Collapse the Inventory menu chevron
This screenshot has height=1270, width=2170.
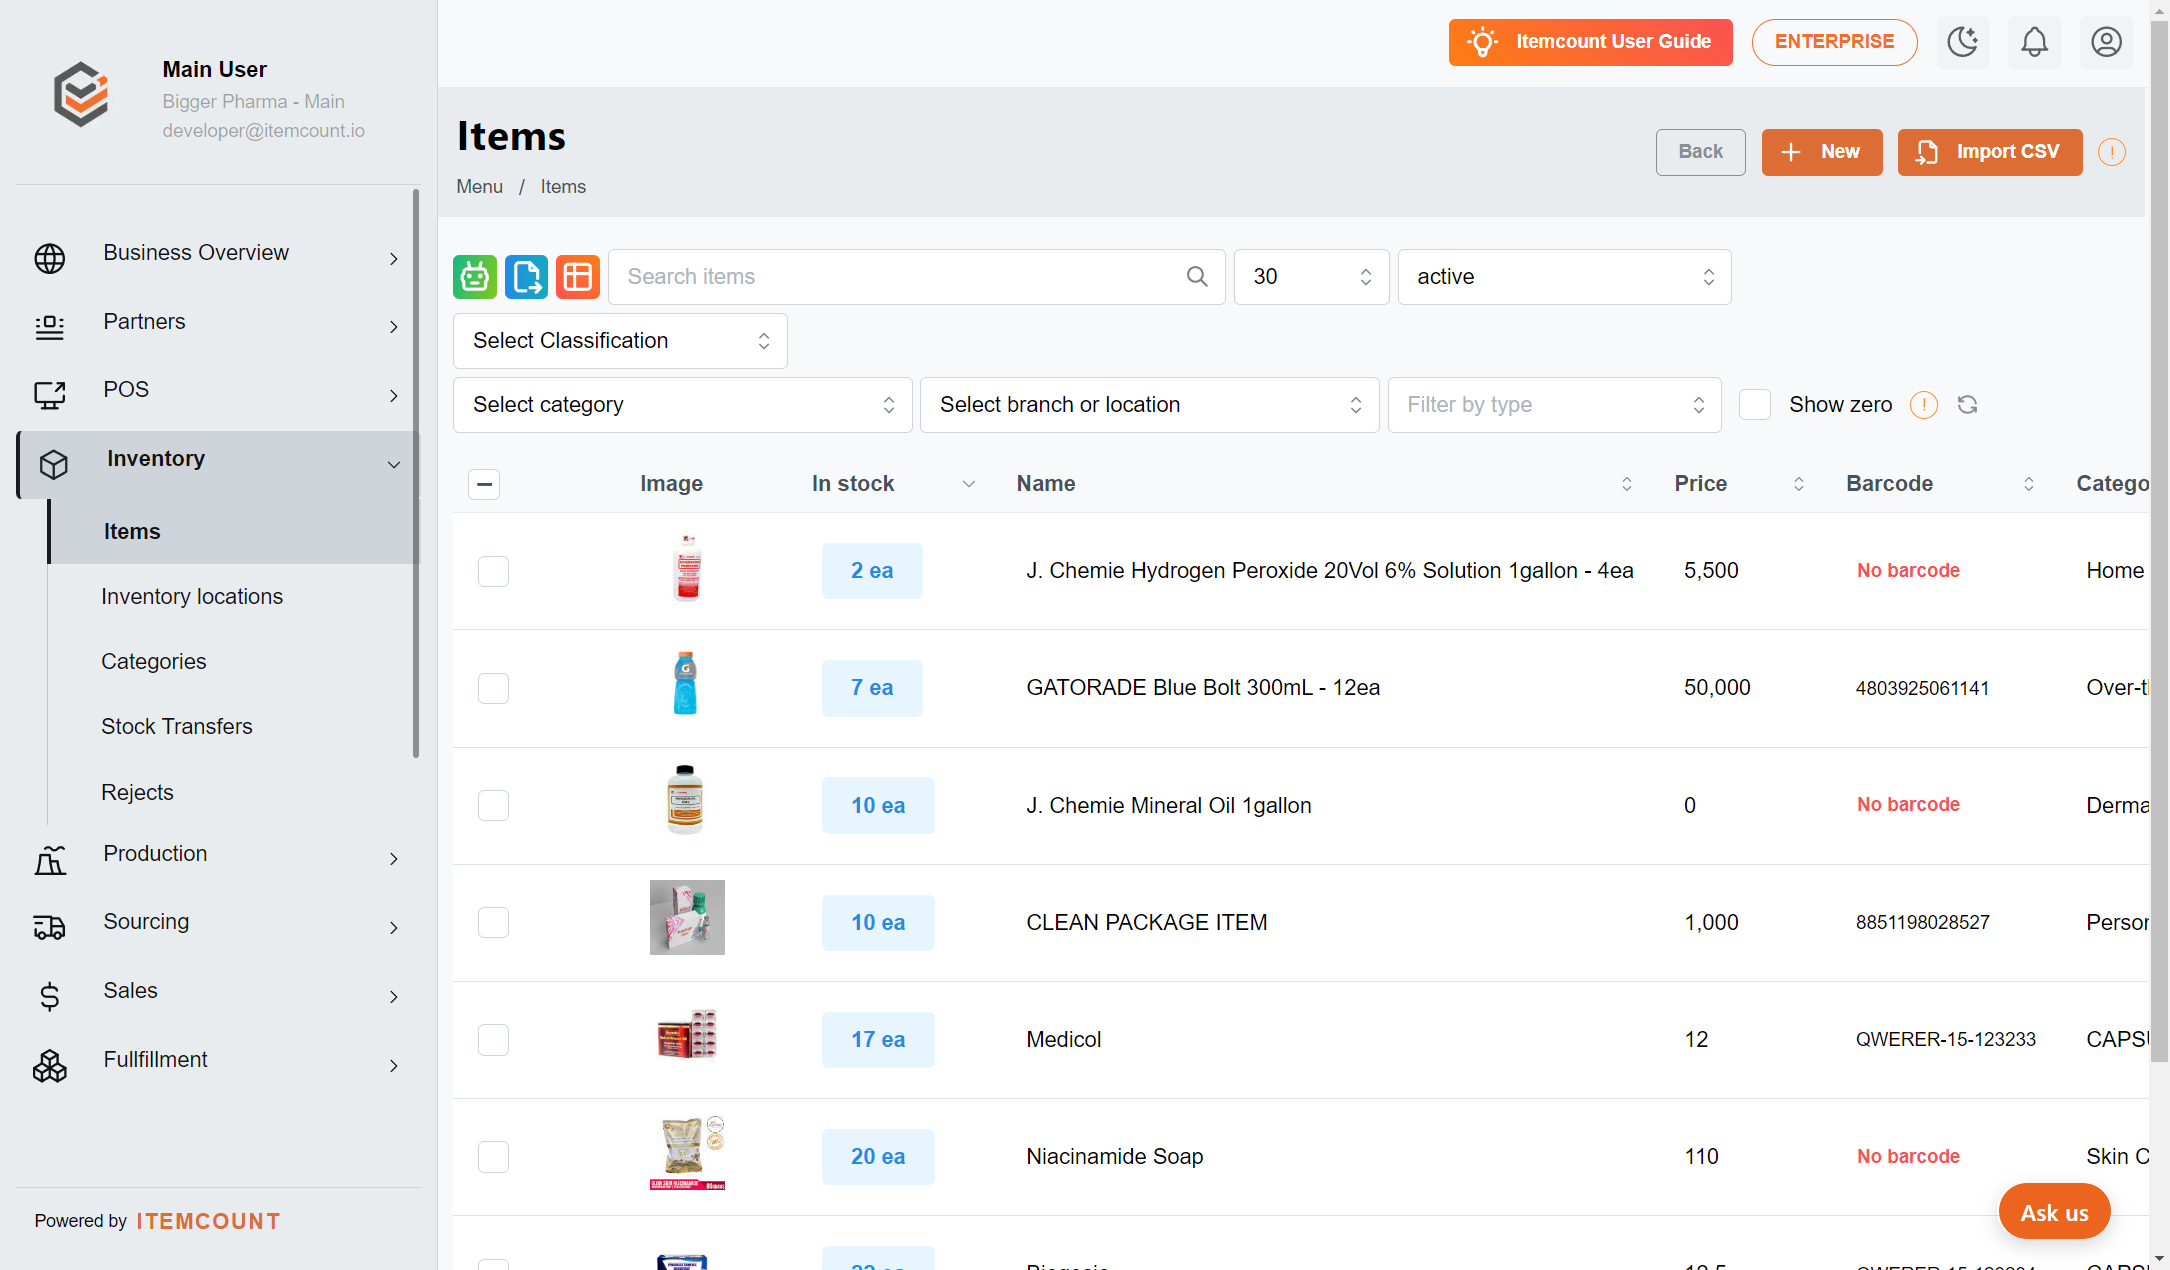[x=394, y=465]
